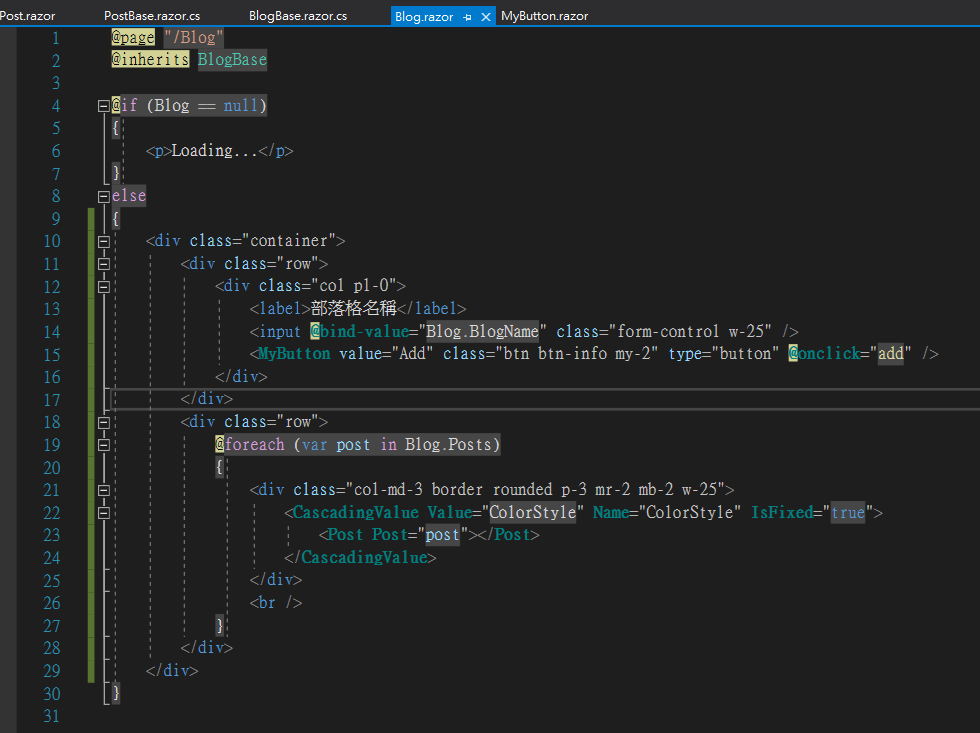This screenshot has height=733, width=980.
Task: Close the Blog.razor tab
Action: [486, 17]
